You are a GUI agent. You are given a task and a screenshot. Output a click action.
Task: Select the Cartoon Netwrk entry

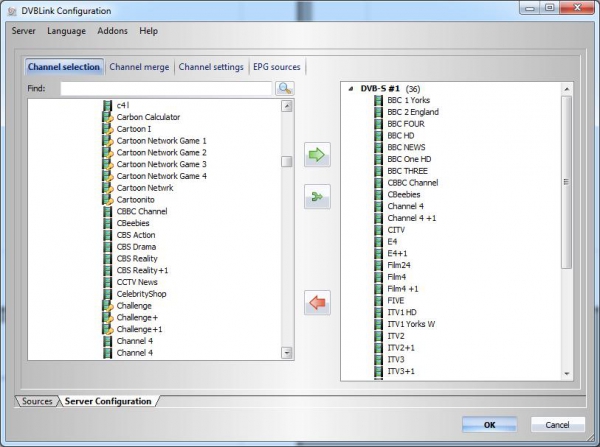pyautogui.click(x=145, y=188)
